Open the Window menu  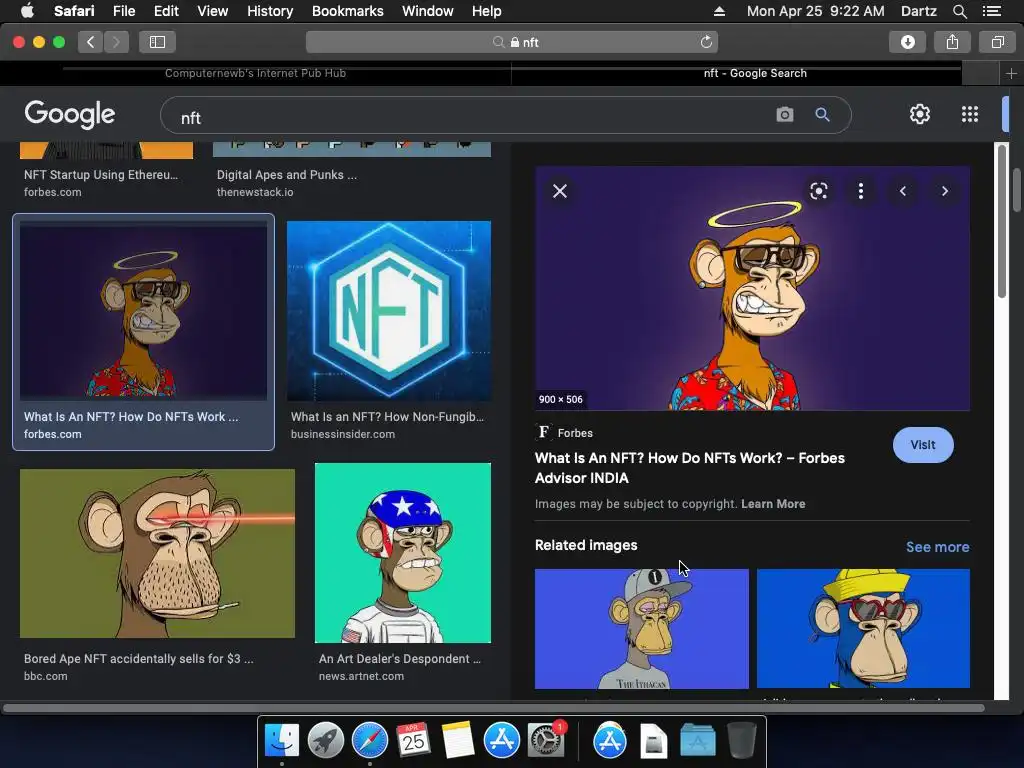click(x=427, y=11)
